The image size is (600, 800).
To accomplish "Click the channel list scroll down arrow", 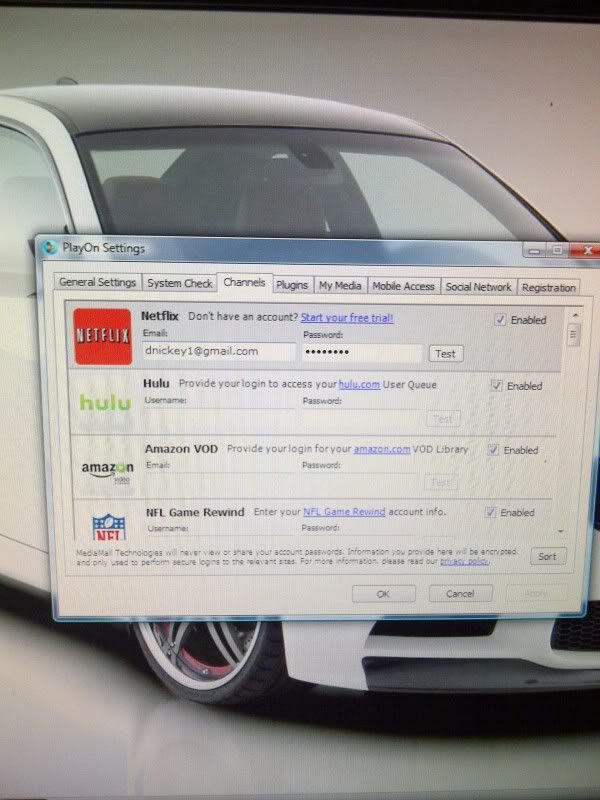I will coord(561,531).
